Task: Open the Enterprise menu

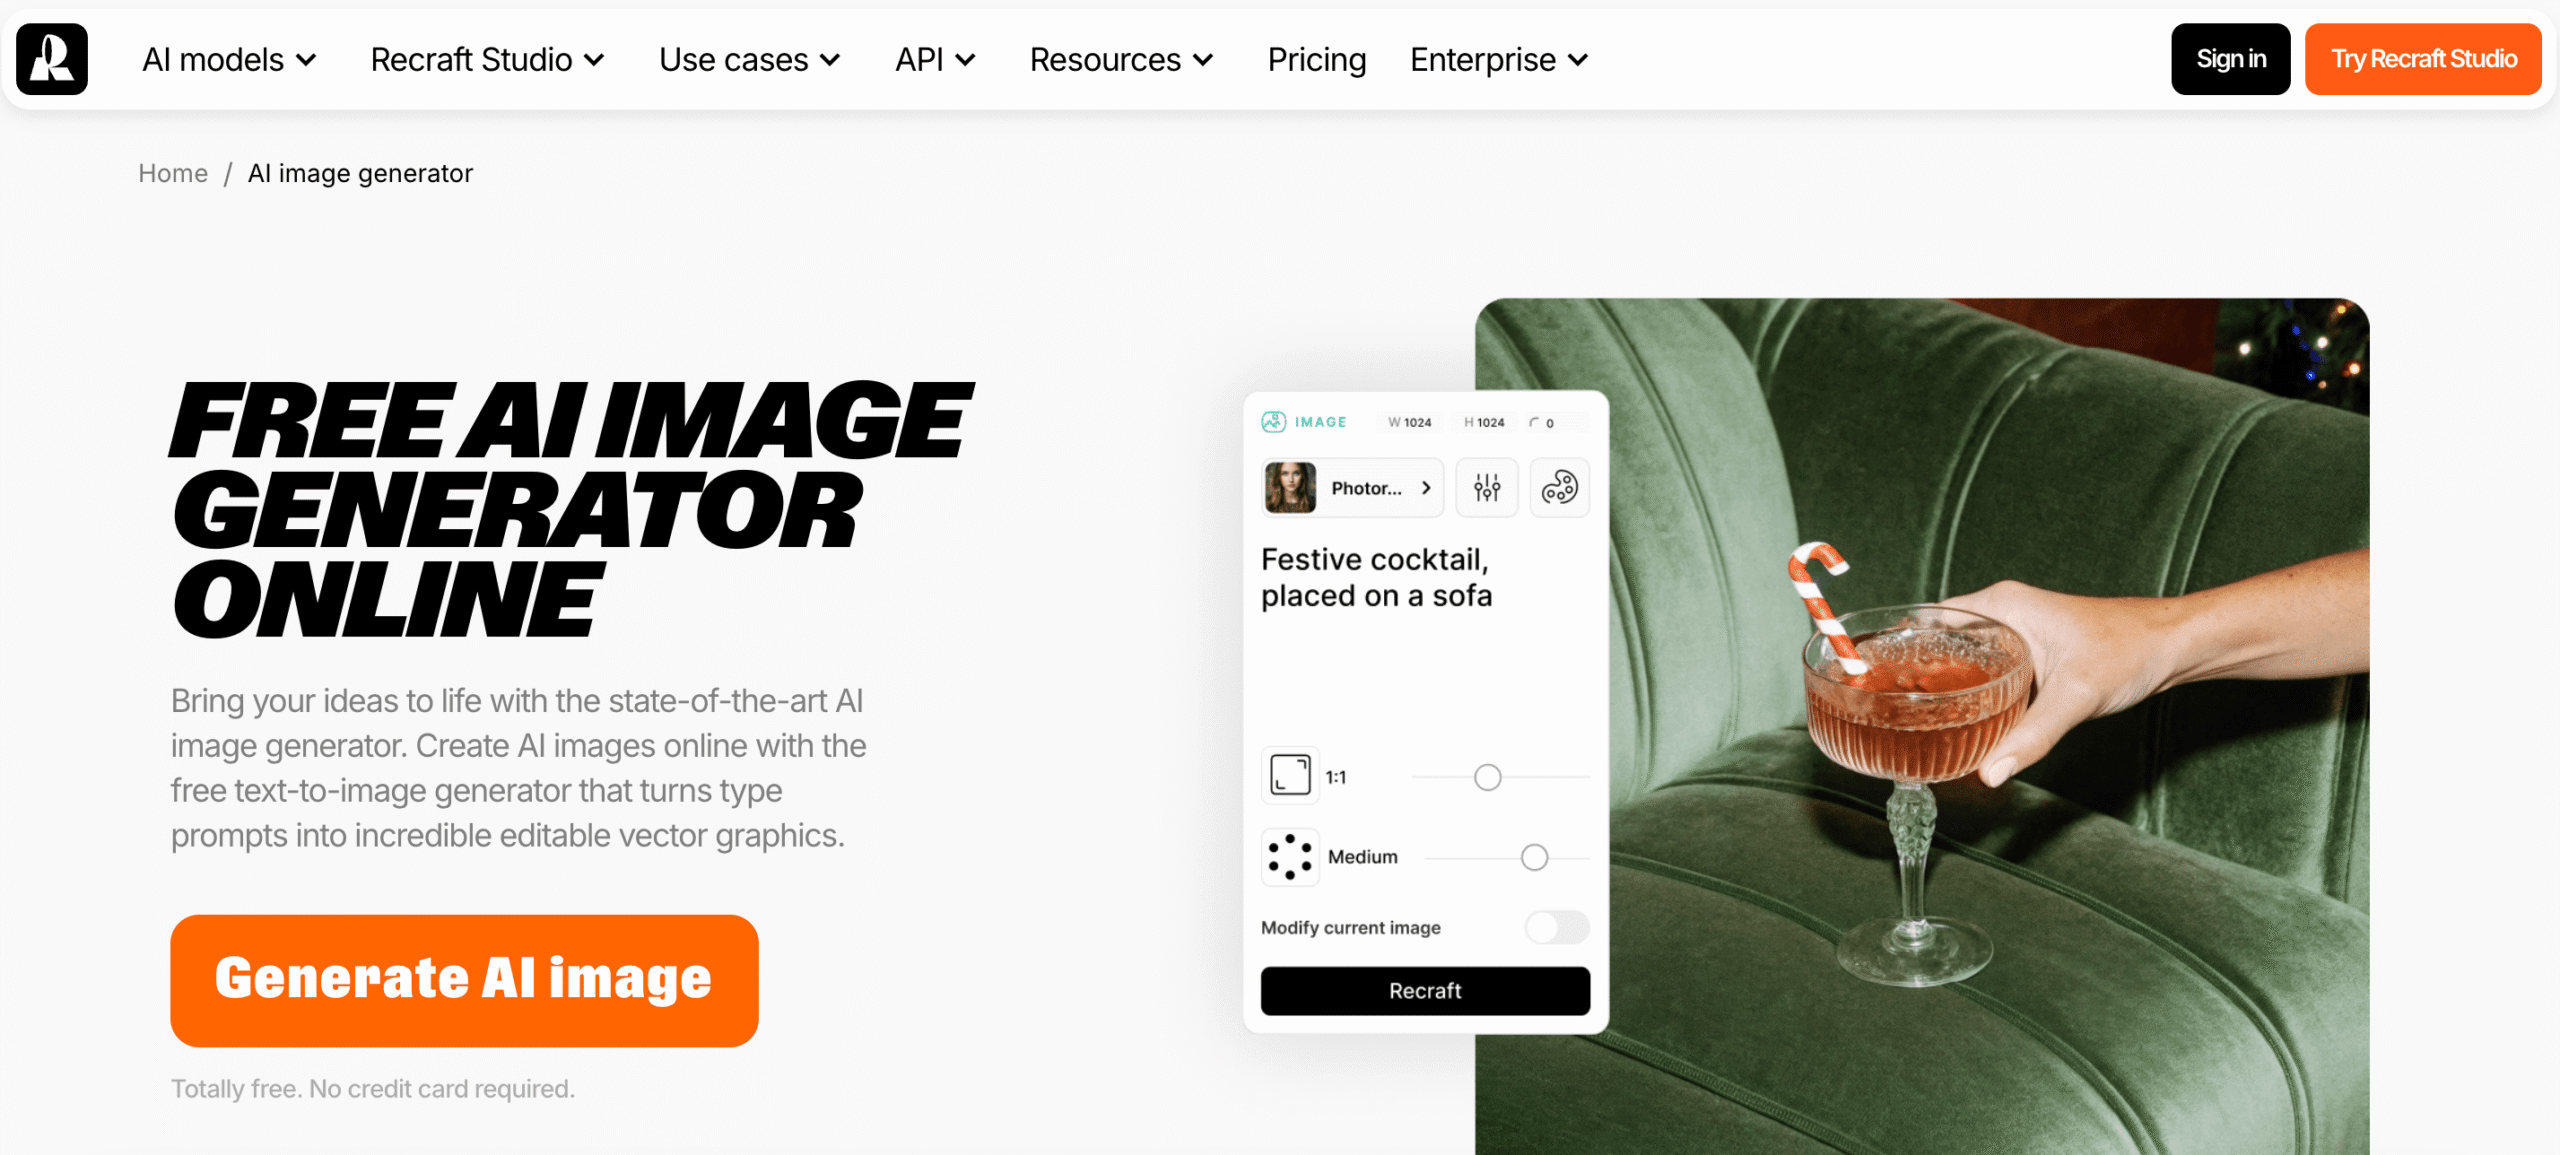Action: [1499, 60]
